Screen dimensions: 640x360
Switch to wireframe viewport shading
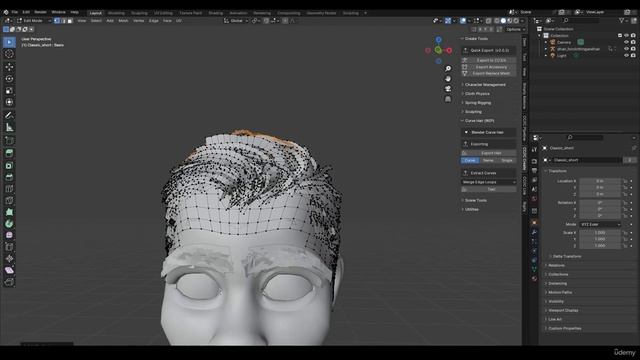(x=497, y=20)
